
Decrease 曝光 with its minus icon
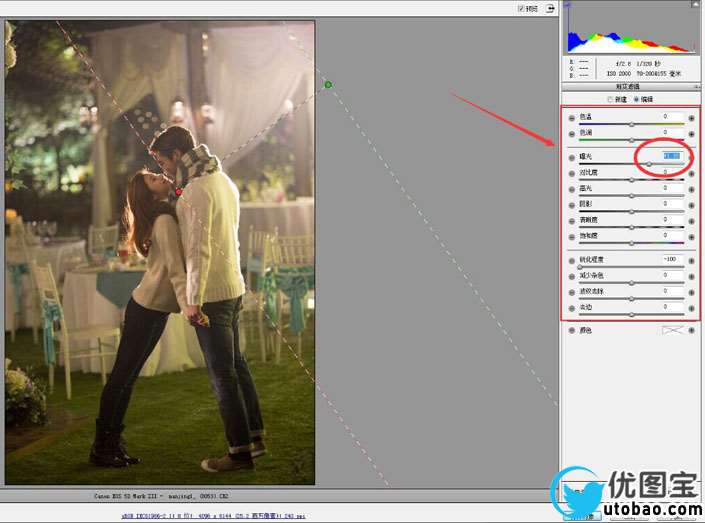click(x=571, y=157)
